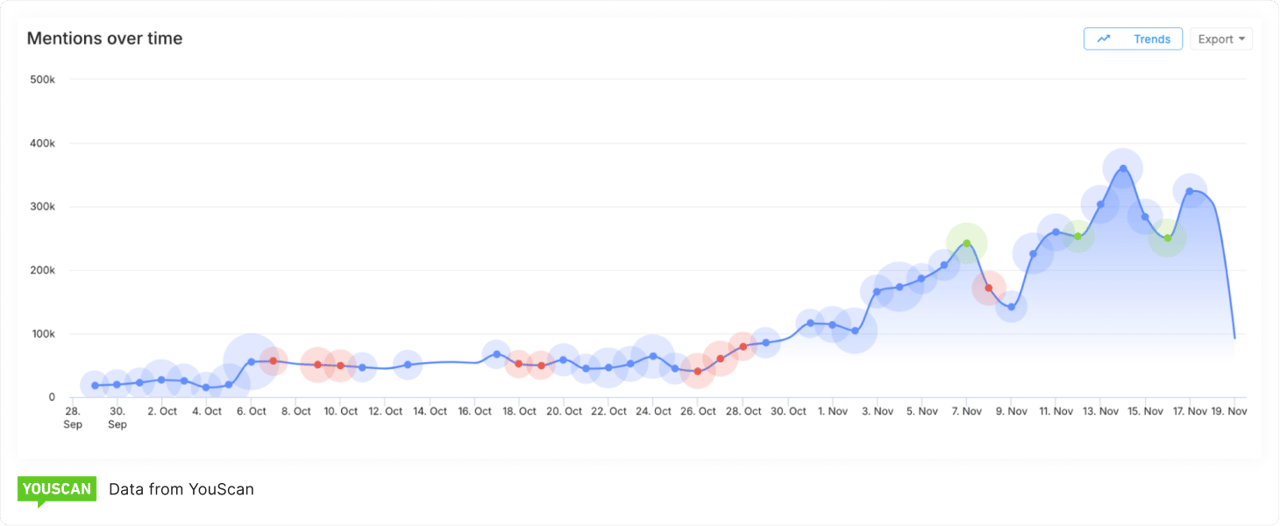The width and height of the screenshot is (1280, 526).
Task: Click the blue data point on 24 Oct
Action: click(x=653, y=356)
